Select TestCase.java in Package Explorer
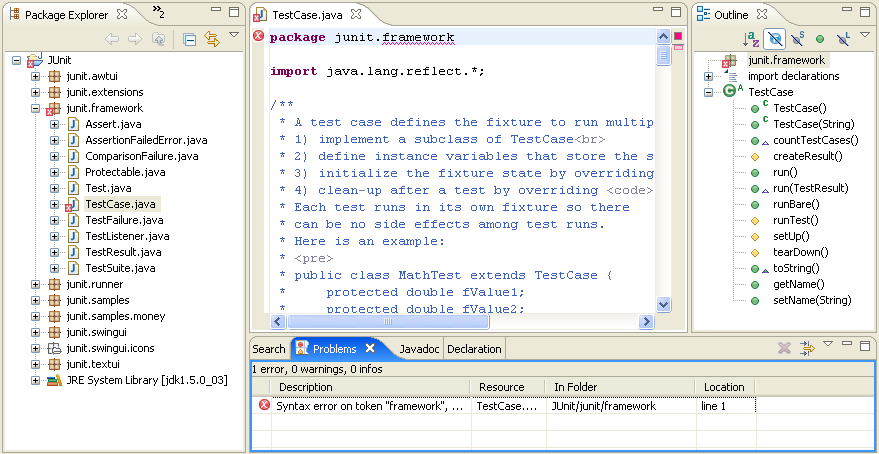879x454 pixels. (121, 204)
